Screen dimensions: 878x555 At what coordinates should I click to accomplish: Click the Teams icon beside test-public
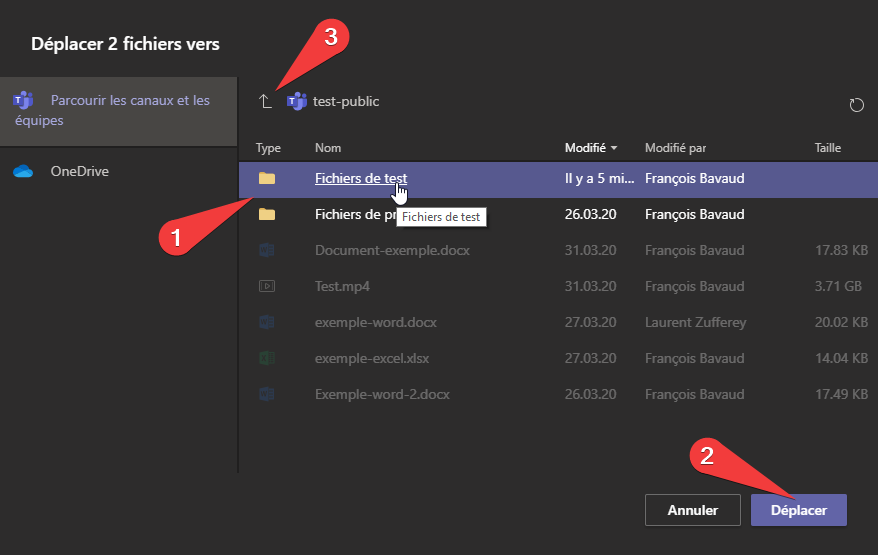(x=296, y=101)
